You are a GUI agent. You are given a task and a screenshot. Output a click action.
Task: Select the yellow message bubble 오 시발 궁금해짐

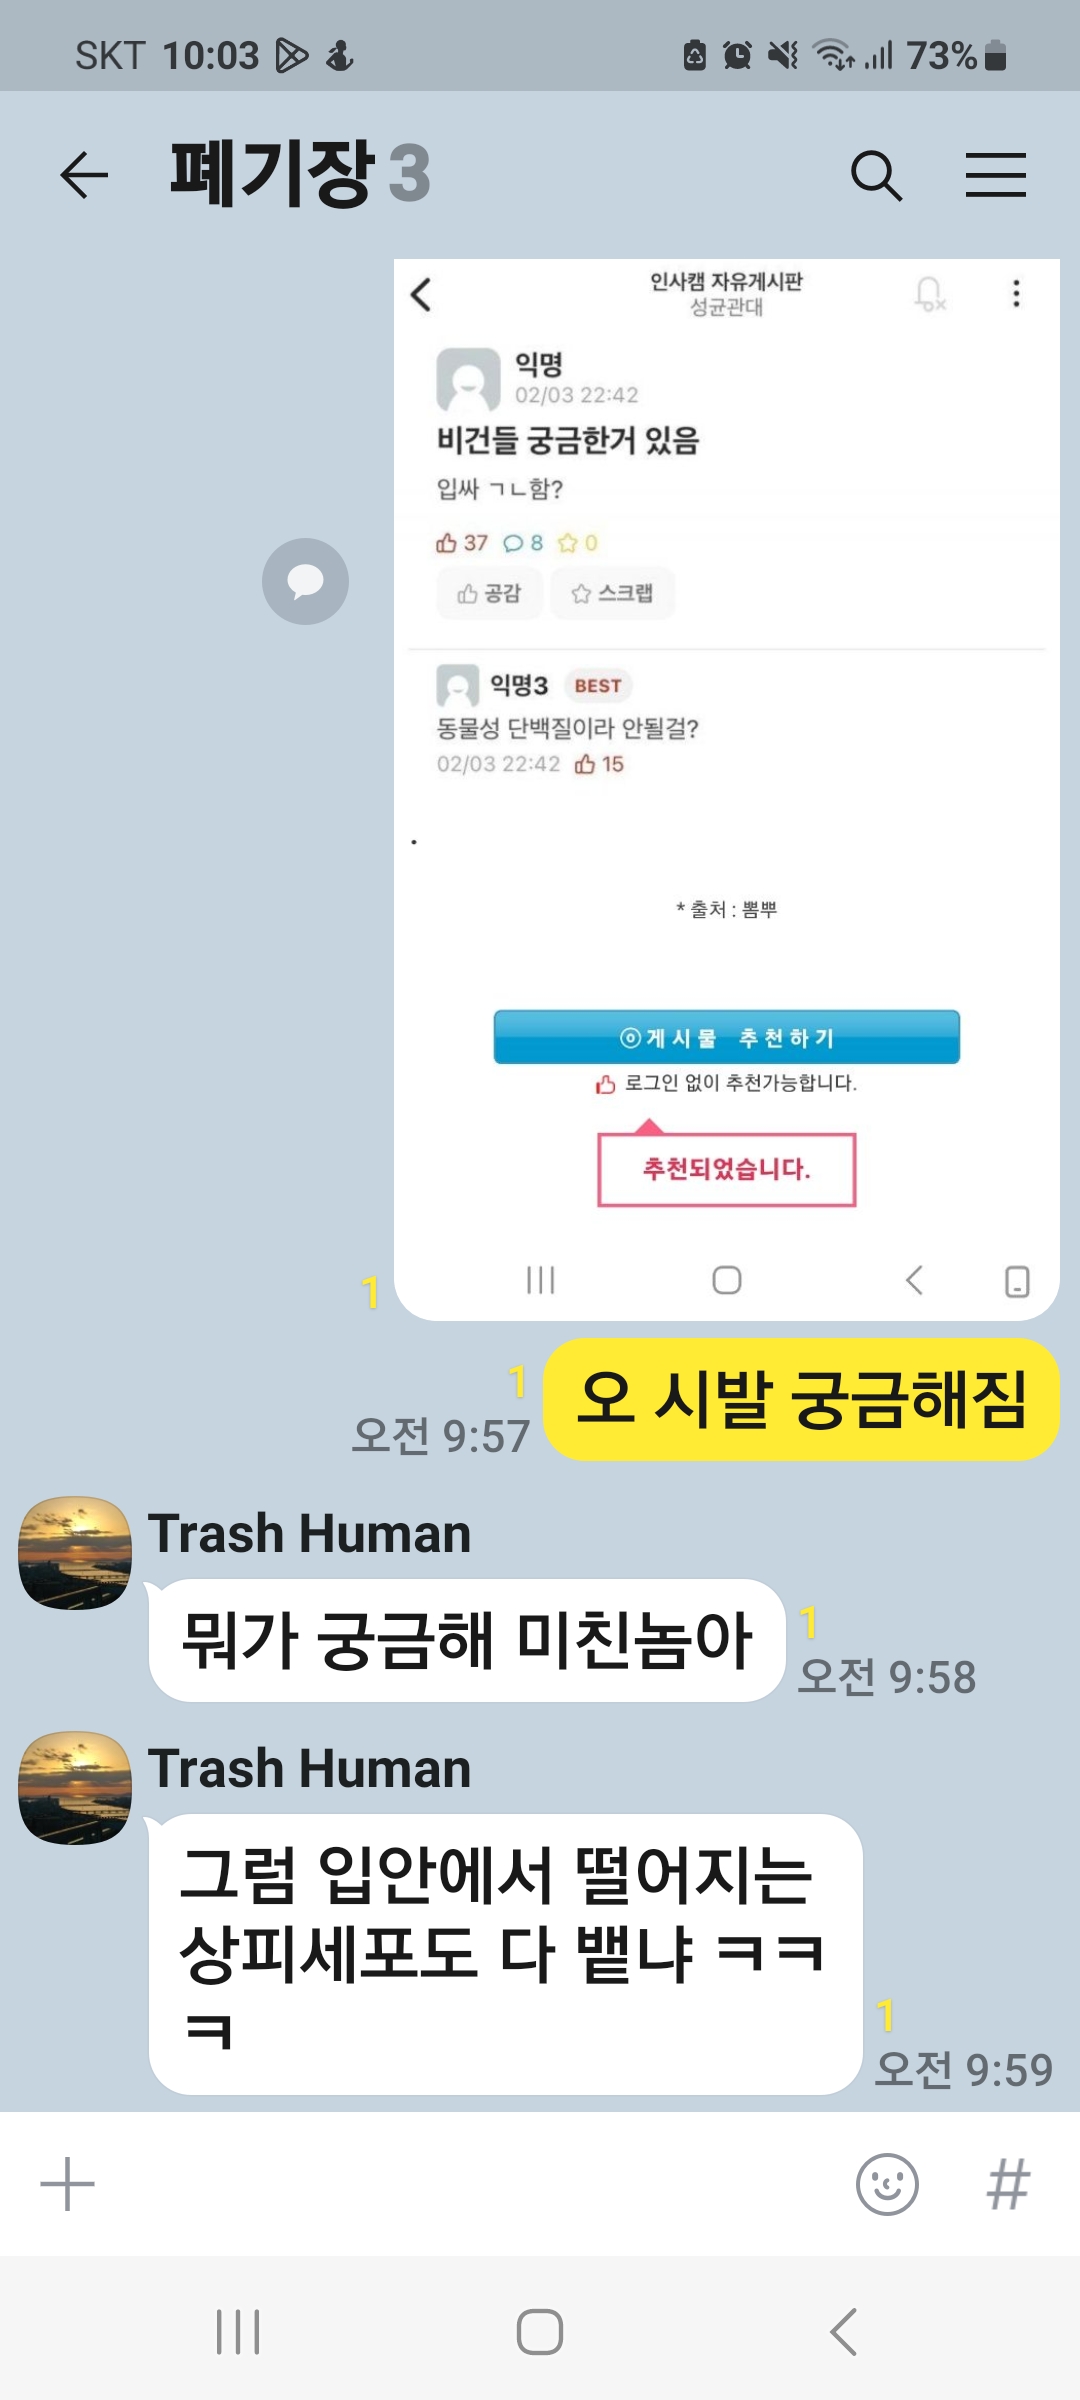point(801,1399)
